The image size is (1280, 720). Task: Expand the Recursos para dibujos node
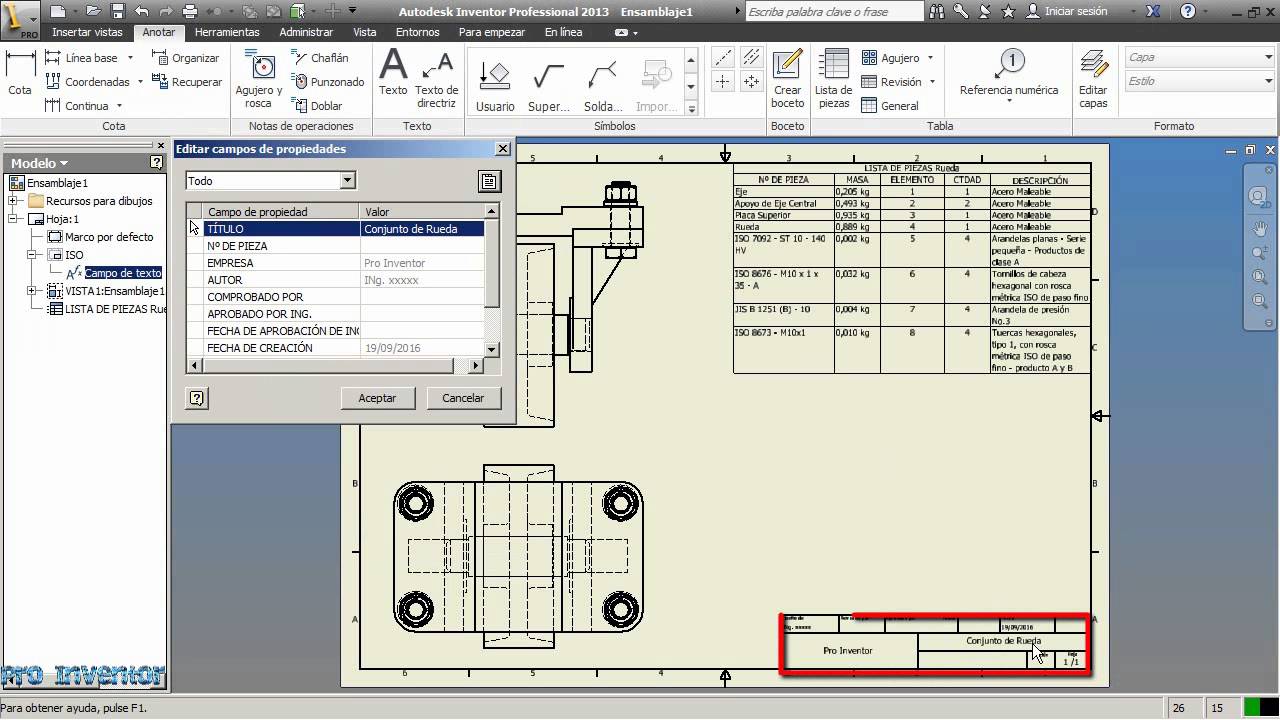pos(13,201)
